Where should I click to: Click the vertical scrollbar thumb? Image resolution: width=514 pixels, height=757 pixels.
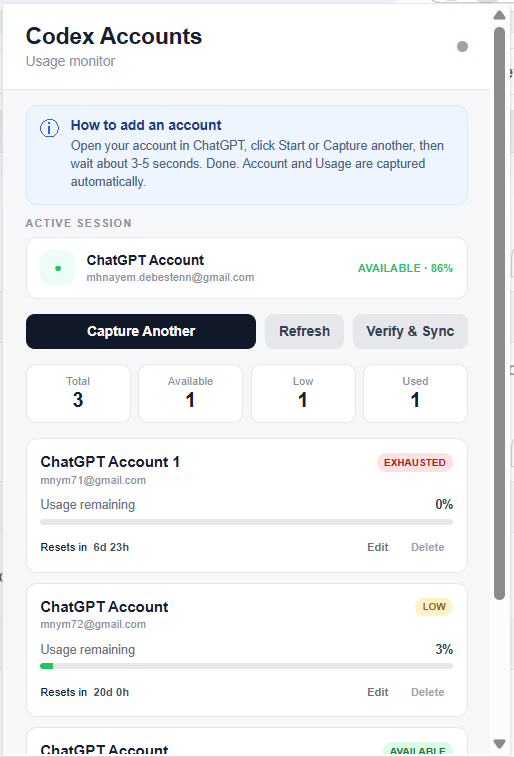[500, 314]
